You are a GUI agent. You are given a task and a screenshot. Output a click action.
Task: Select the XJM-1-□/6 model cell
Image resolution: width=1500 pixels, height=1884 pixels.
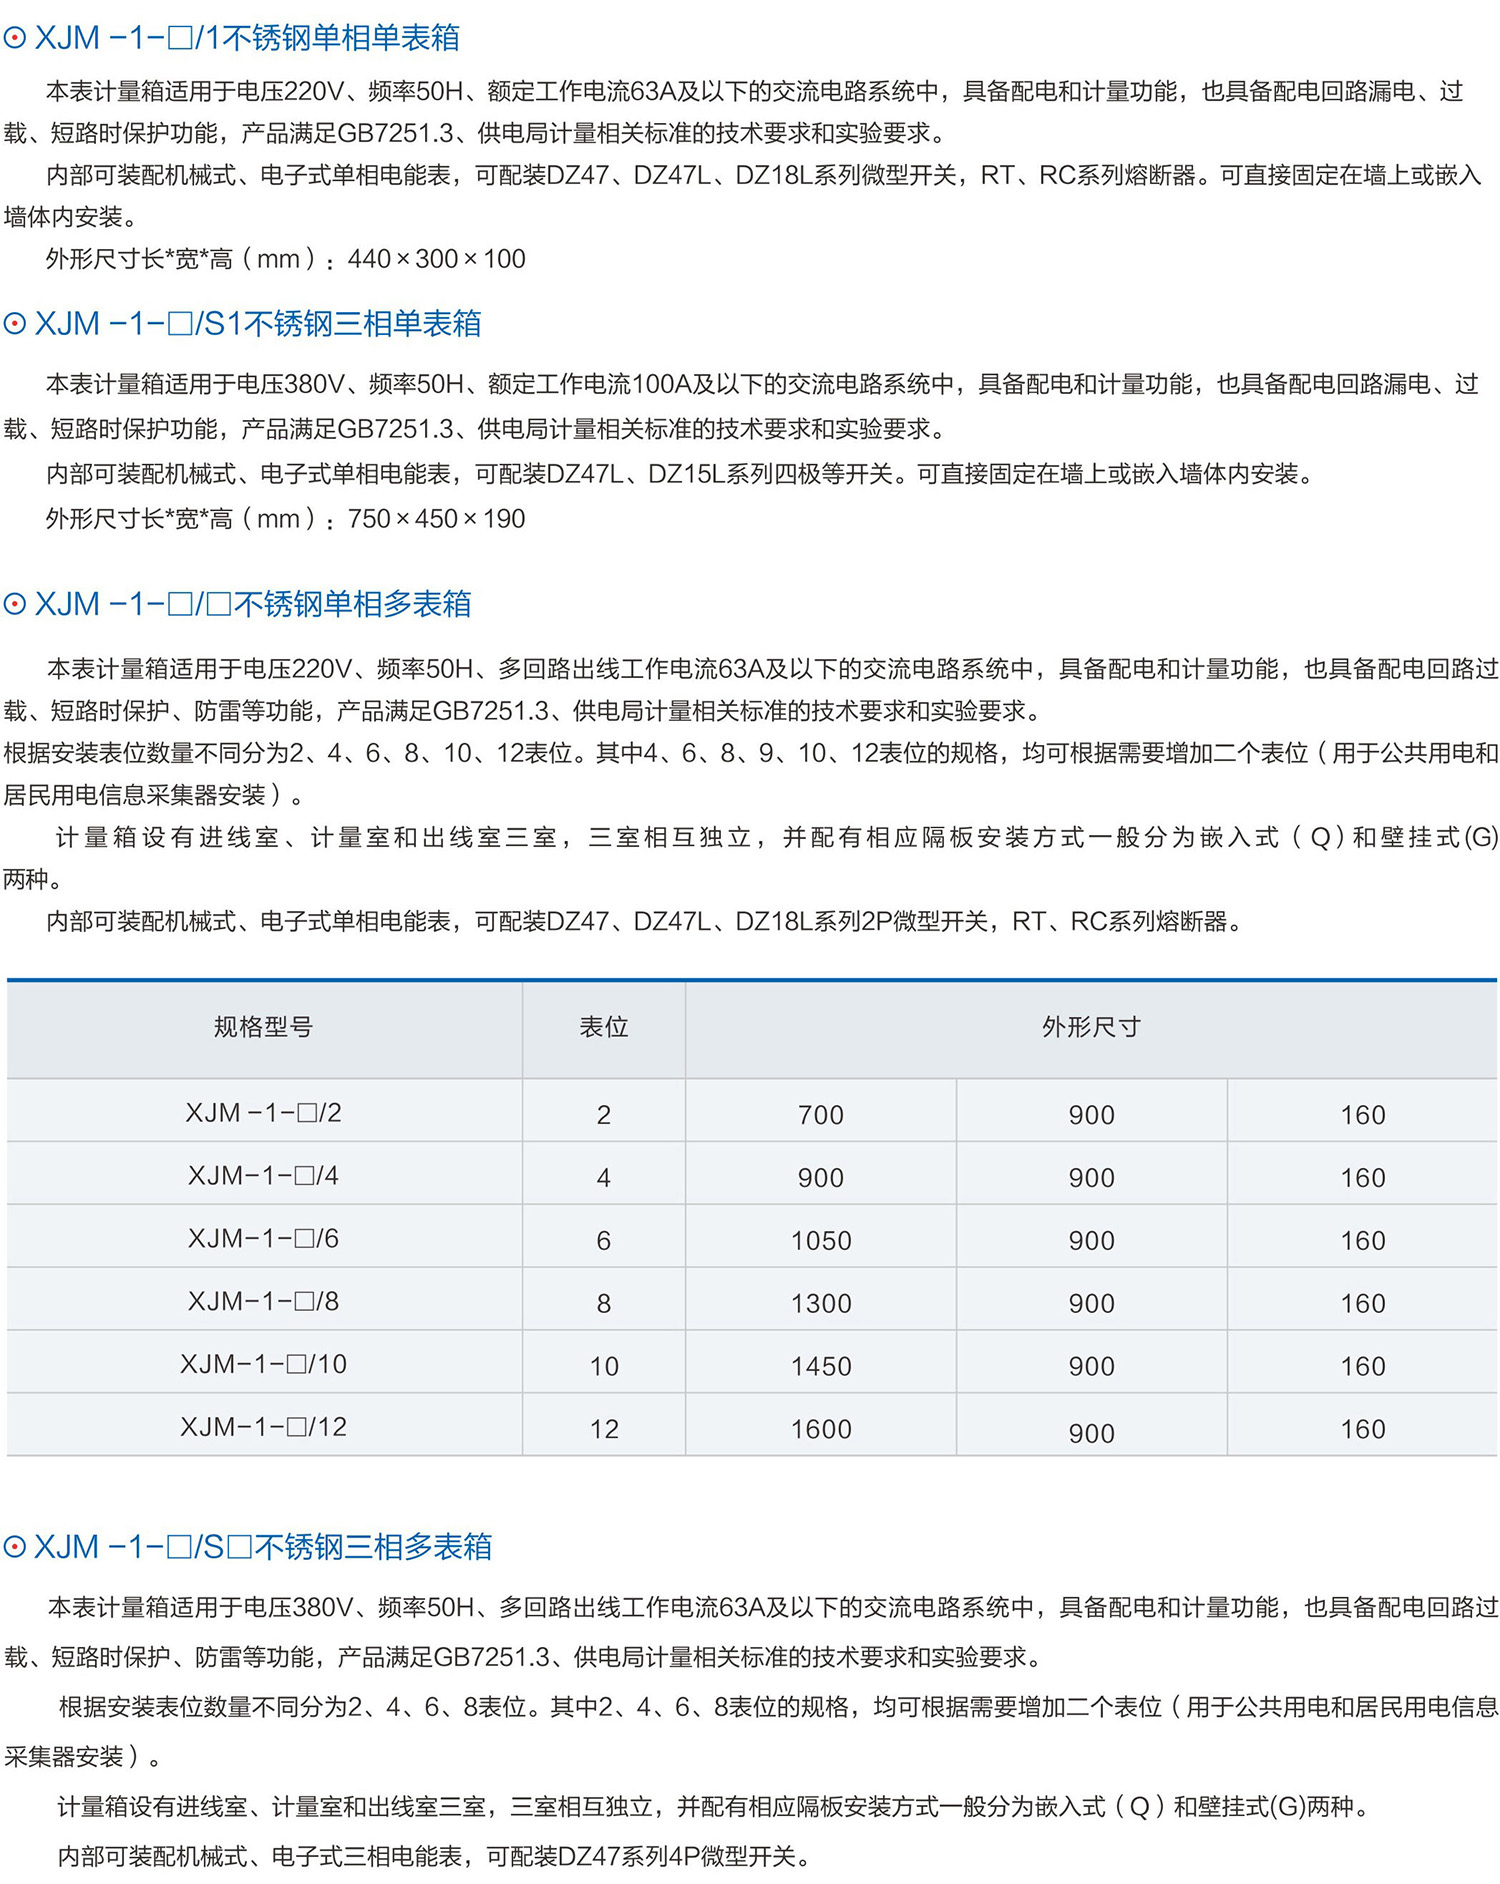point(263,1239)
